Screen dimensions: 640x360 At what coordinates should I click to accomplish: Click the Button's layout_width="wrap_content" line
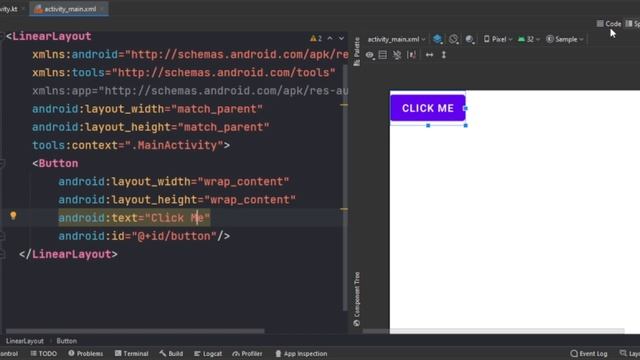pyautogui.click(x=174, y=182)
